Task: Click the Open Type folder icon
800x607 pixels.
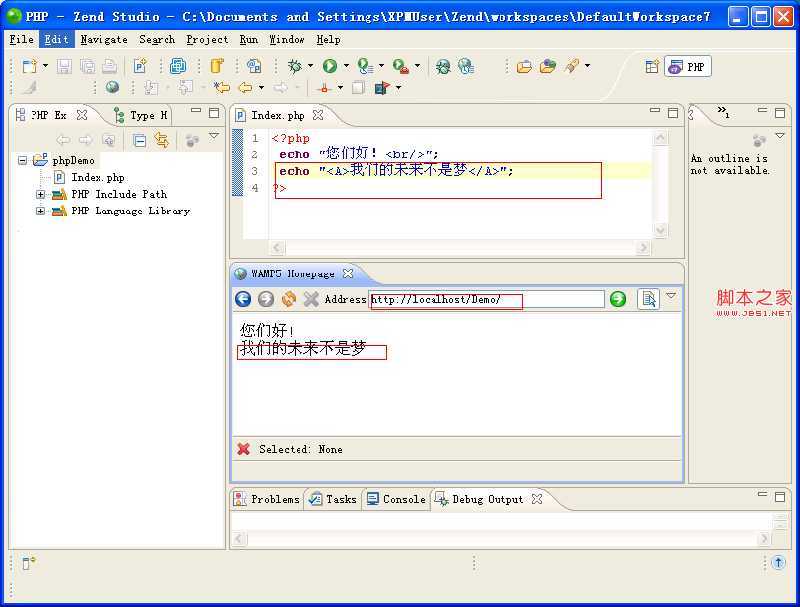Action: click(524, 66)
